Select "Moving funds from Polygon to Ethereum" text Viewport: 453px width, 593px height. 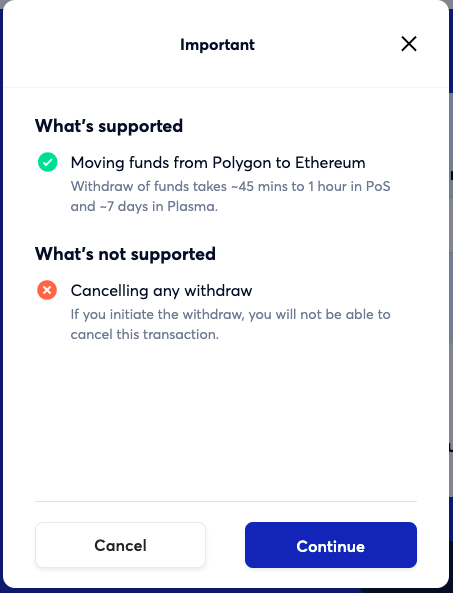click(218, 163)
